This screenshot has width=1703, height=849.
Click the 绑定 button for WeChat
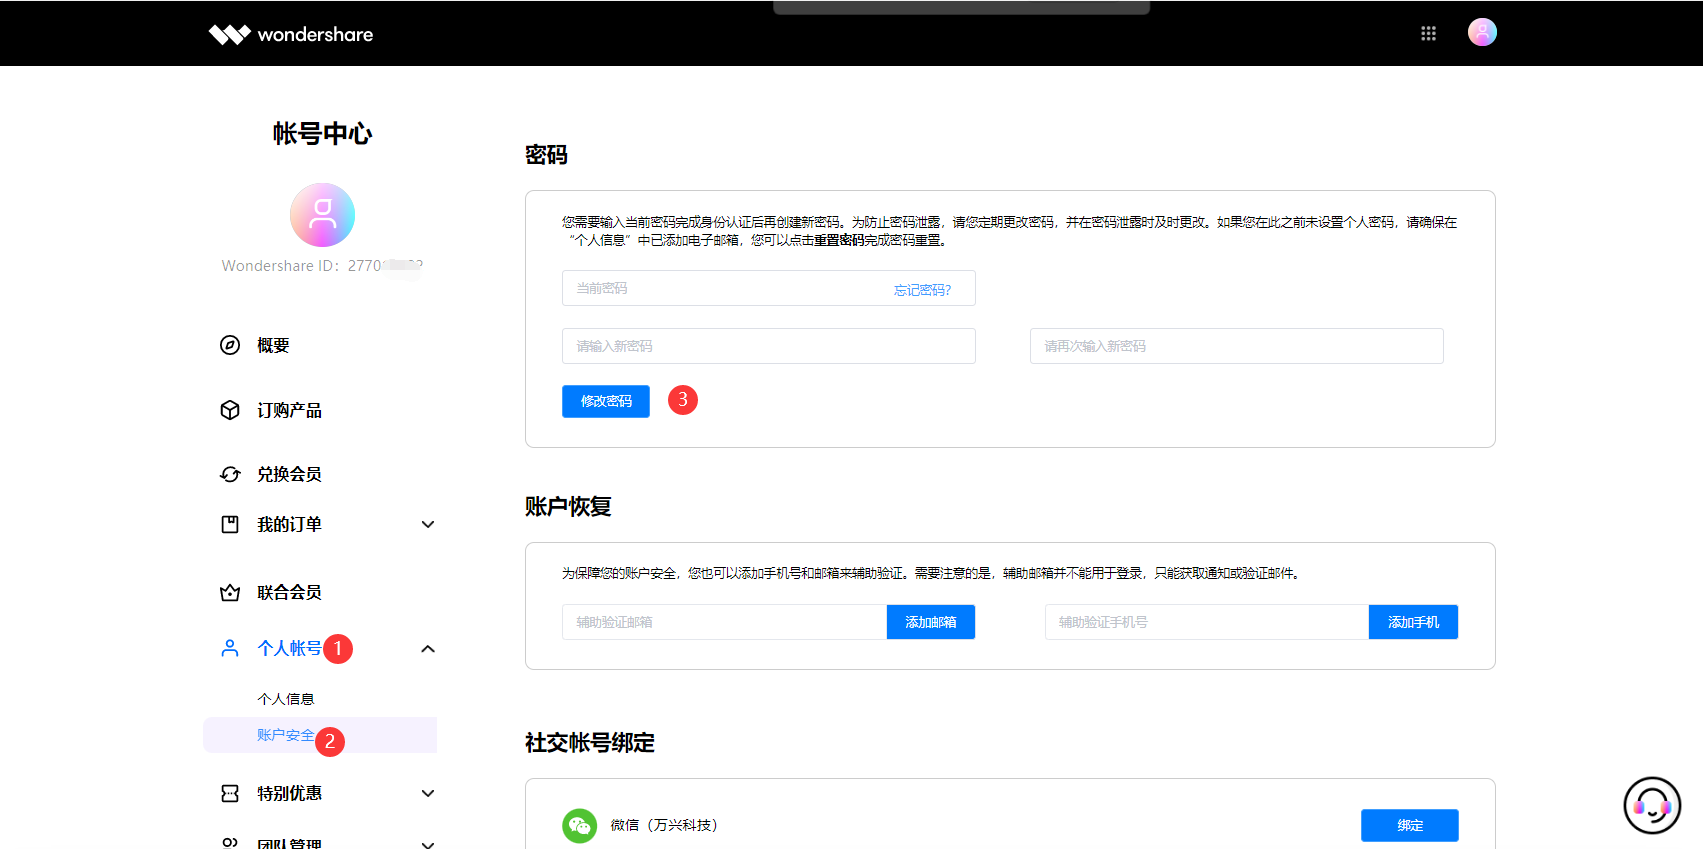coord(1409,825)
